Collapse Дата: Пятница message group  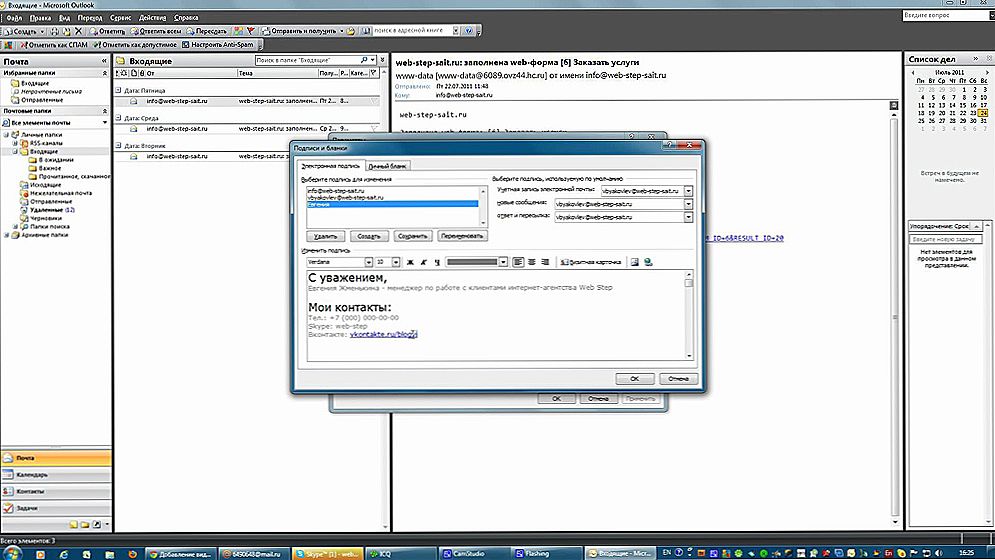click(x=118, y=90)
